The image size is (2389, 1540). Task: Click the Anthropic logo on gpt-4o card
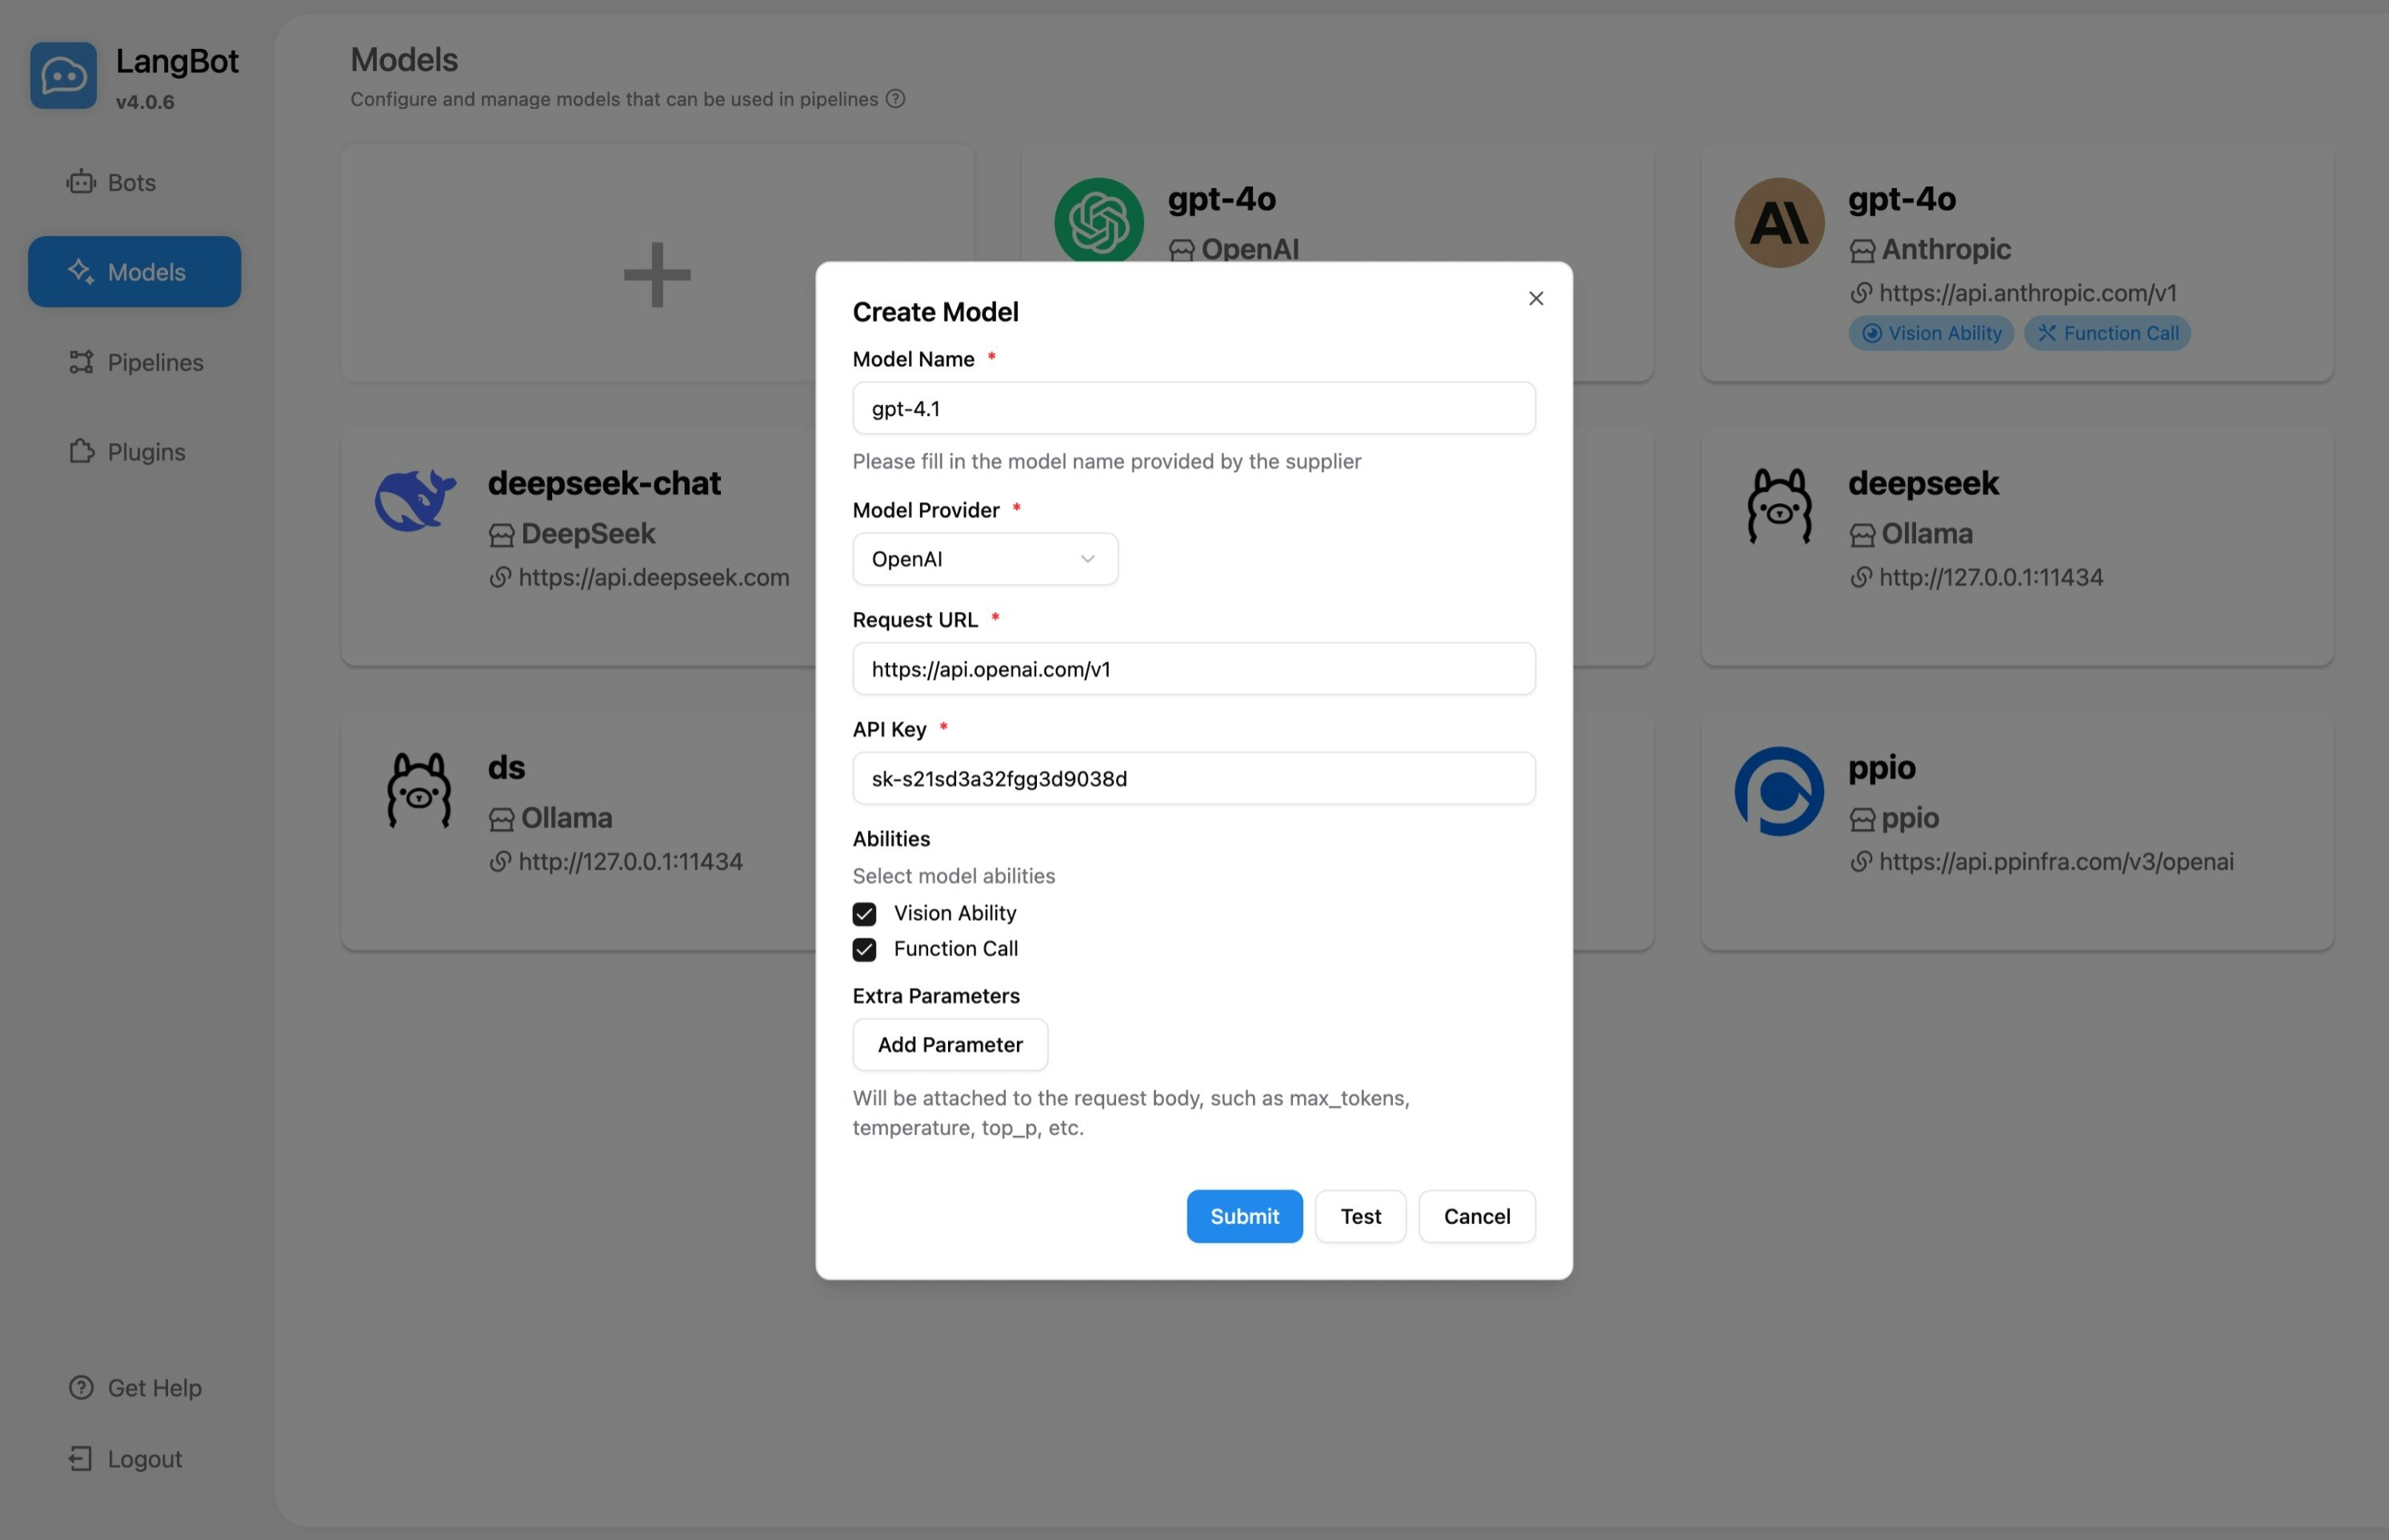coord(1779,223)
